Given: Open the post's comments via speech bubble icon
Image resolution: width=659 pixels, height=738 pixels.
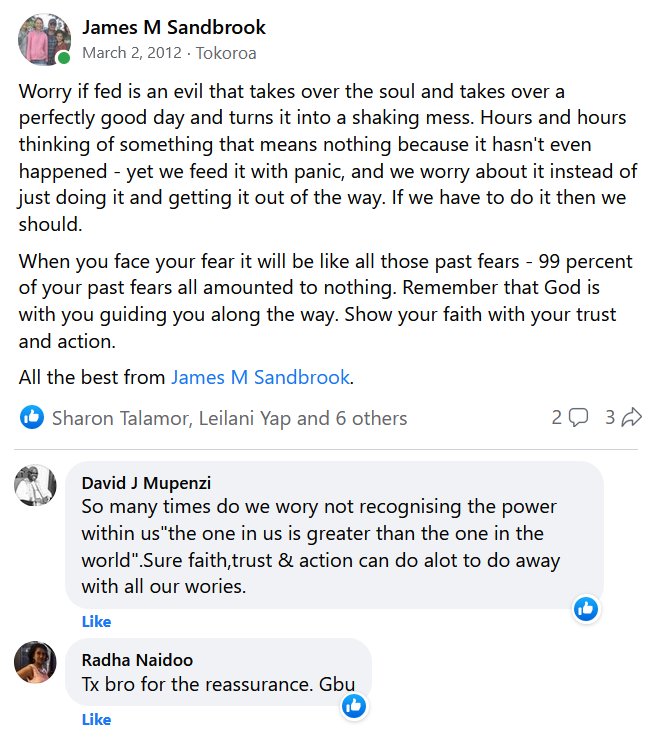Looking at the screenshot, I should point(578,417).
